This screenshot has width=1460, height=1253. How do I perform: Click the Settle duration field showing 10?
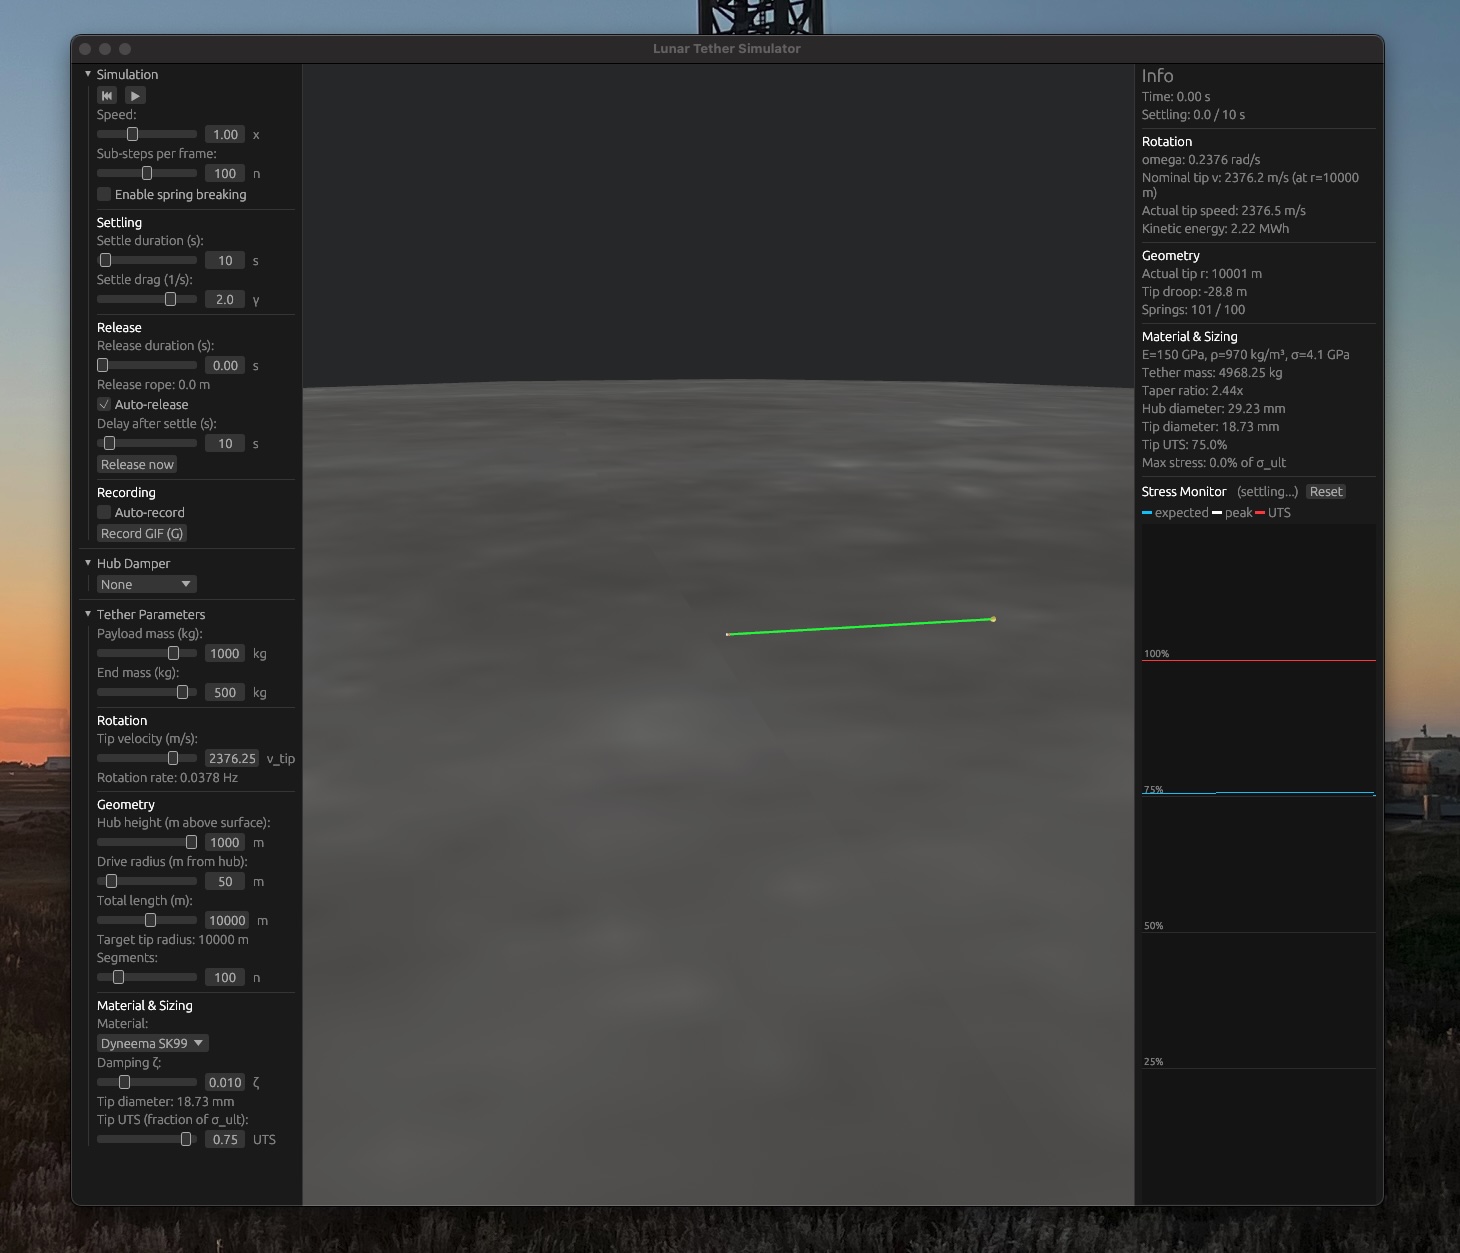[225, 260]
